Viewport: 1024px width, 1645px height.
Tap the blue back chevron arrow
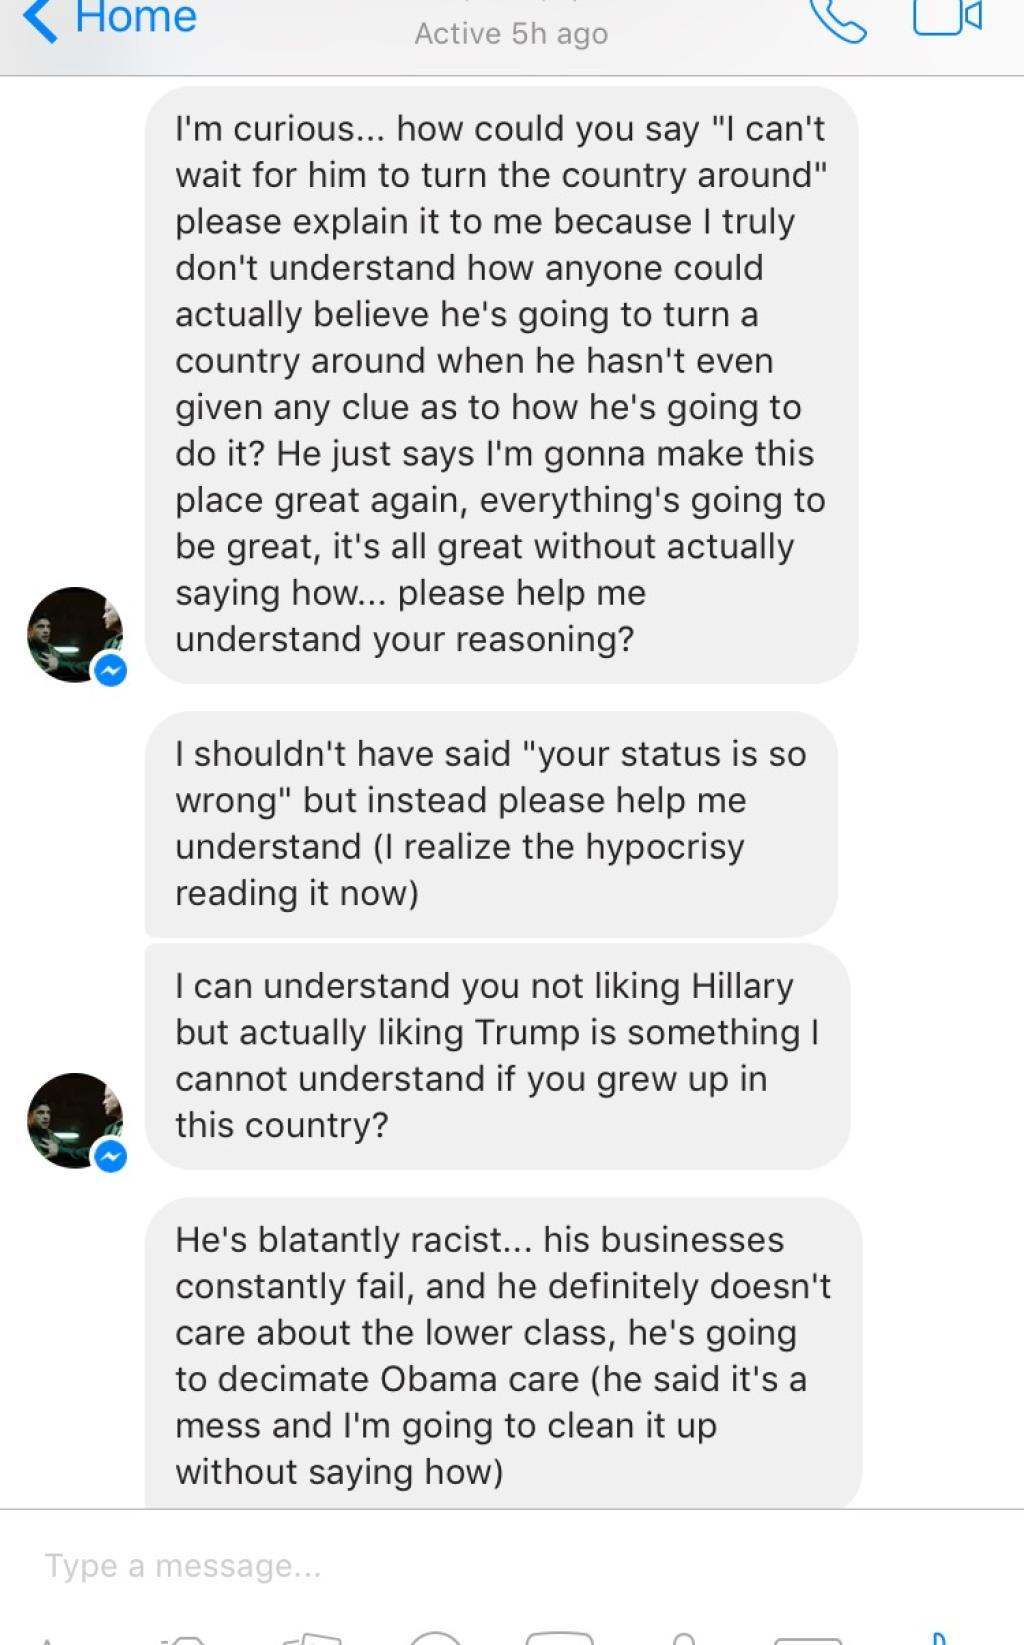coord(40,18)
